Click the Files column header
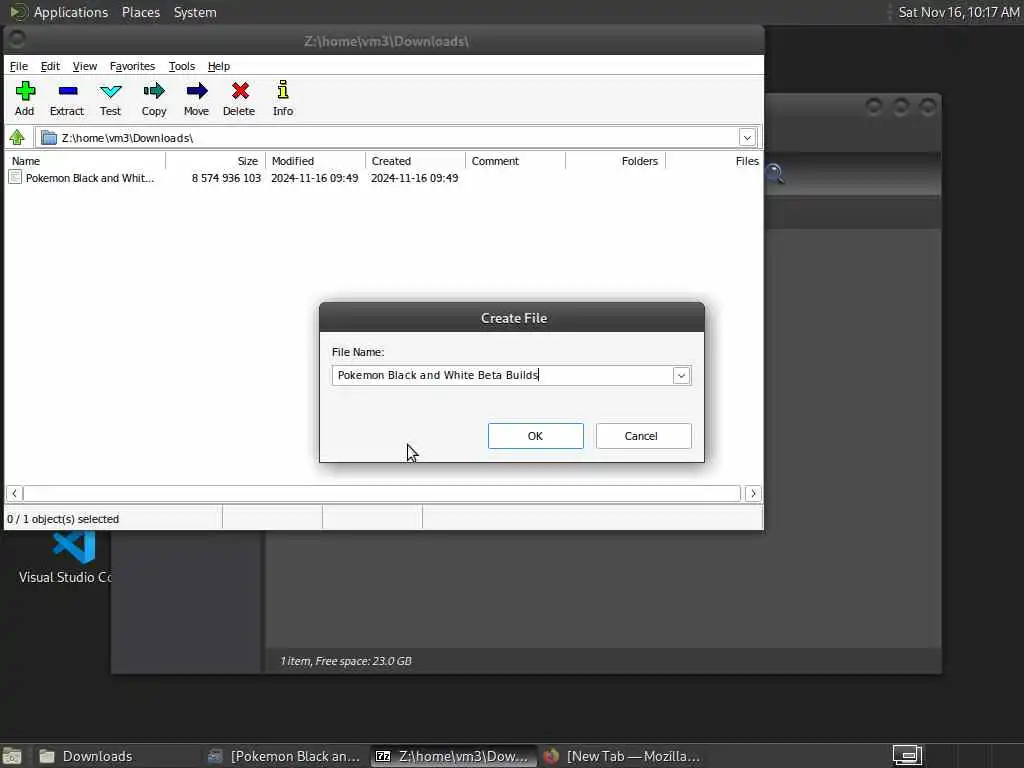Image resolution: width=1024 pixels, height=768 pixels. [714, 161]
